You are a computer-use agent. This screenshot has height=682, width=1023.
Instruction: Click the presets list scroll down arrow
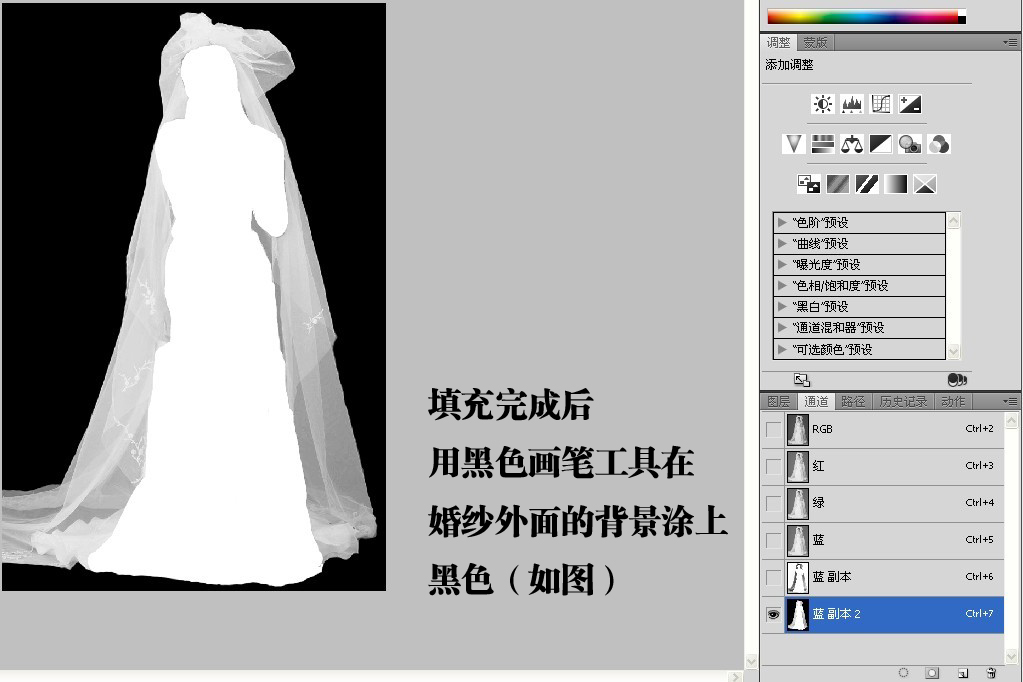953,351
